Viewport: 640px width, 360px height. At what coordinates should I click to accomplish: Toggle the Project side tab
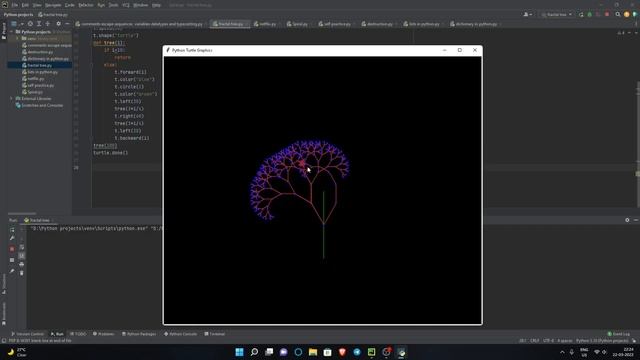(4, 31)
